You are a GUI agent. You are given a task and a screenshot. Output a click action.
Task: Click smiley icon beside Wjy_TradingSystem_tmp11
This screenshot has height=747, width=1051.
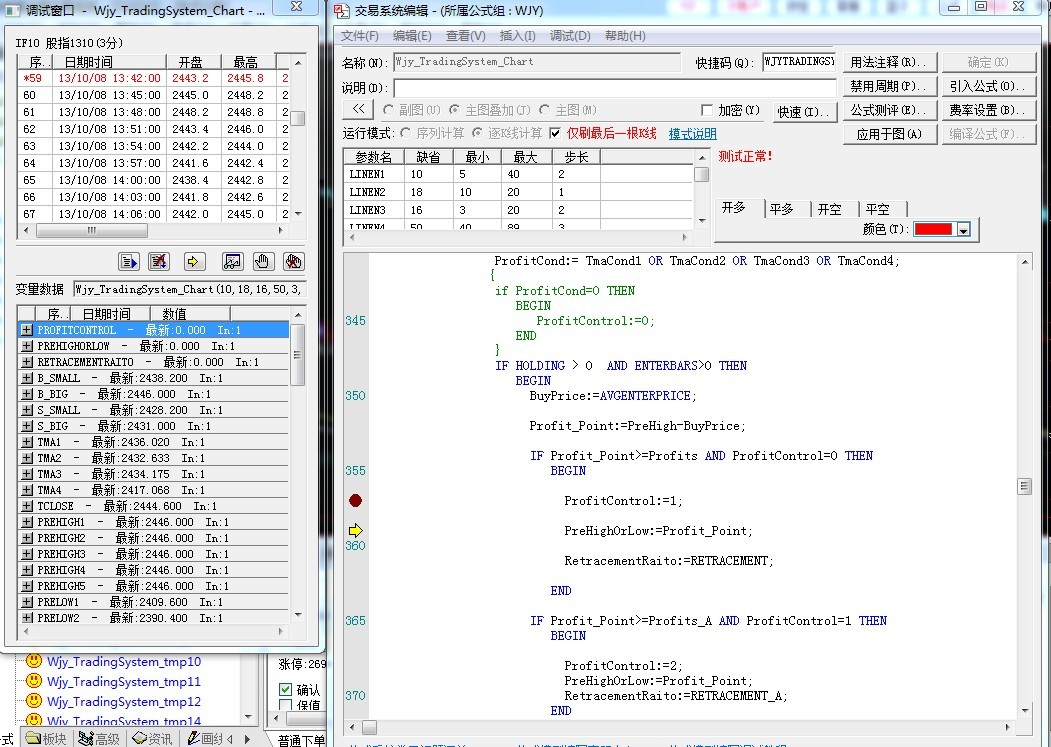pos(34,681)
